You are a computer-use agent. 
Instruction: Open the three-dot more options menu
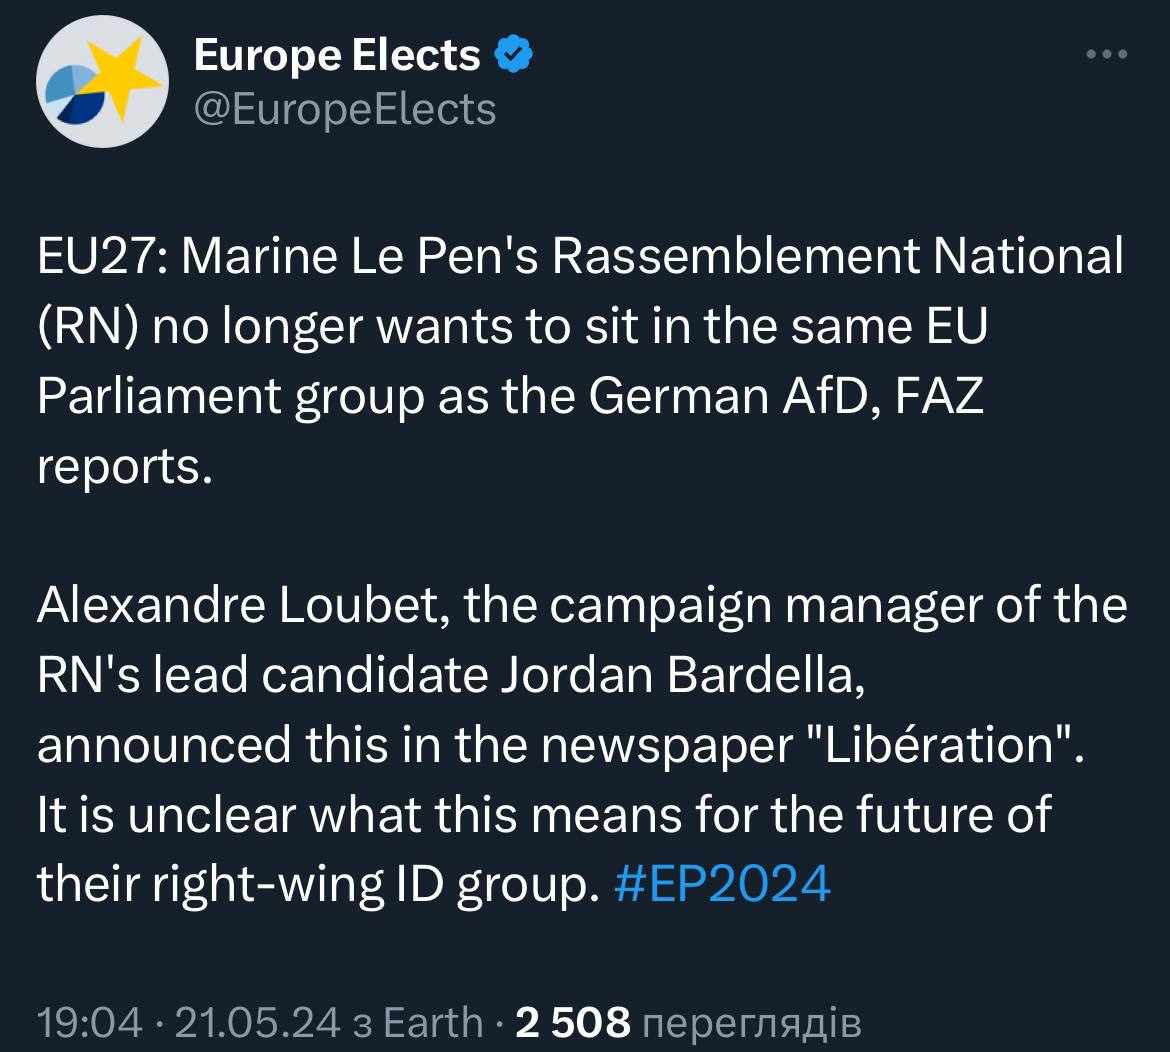point(1107,55)
